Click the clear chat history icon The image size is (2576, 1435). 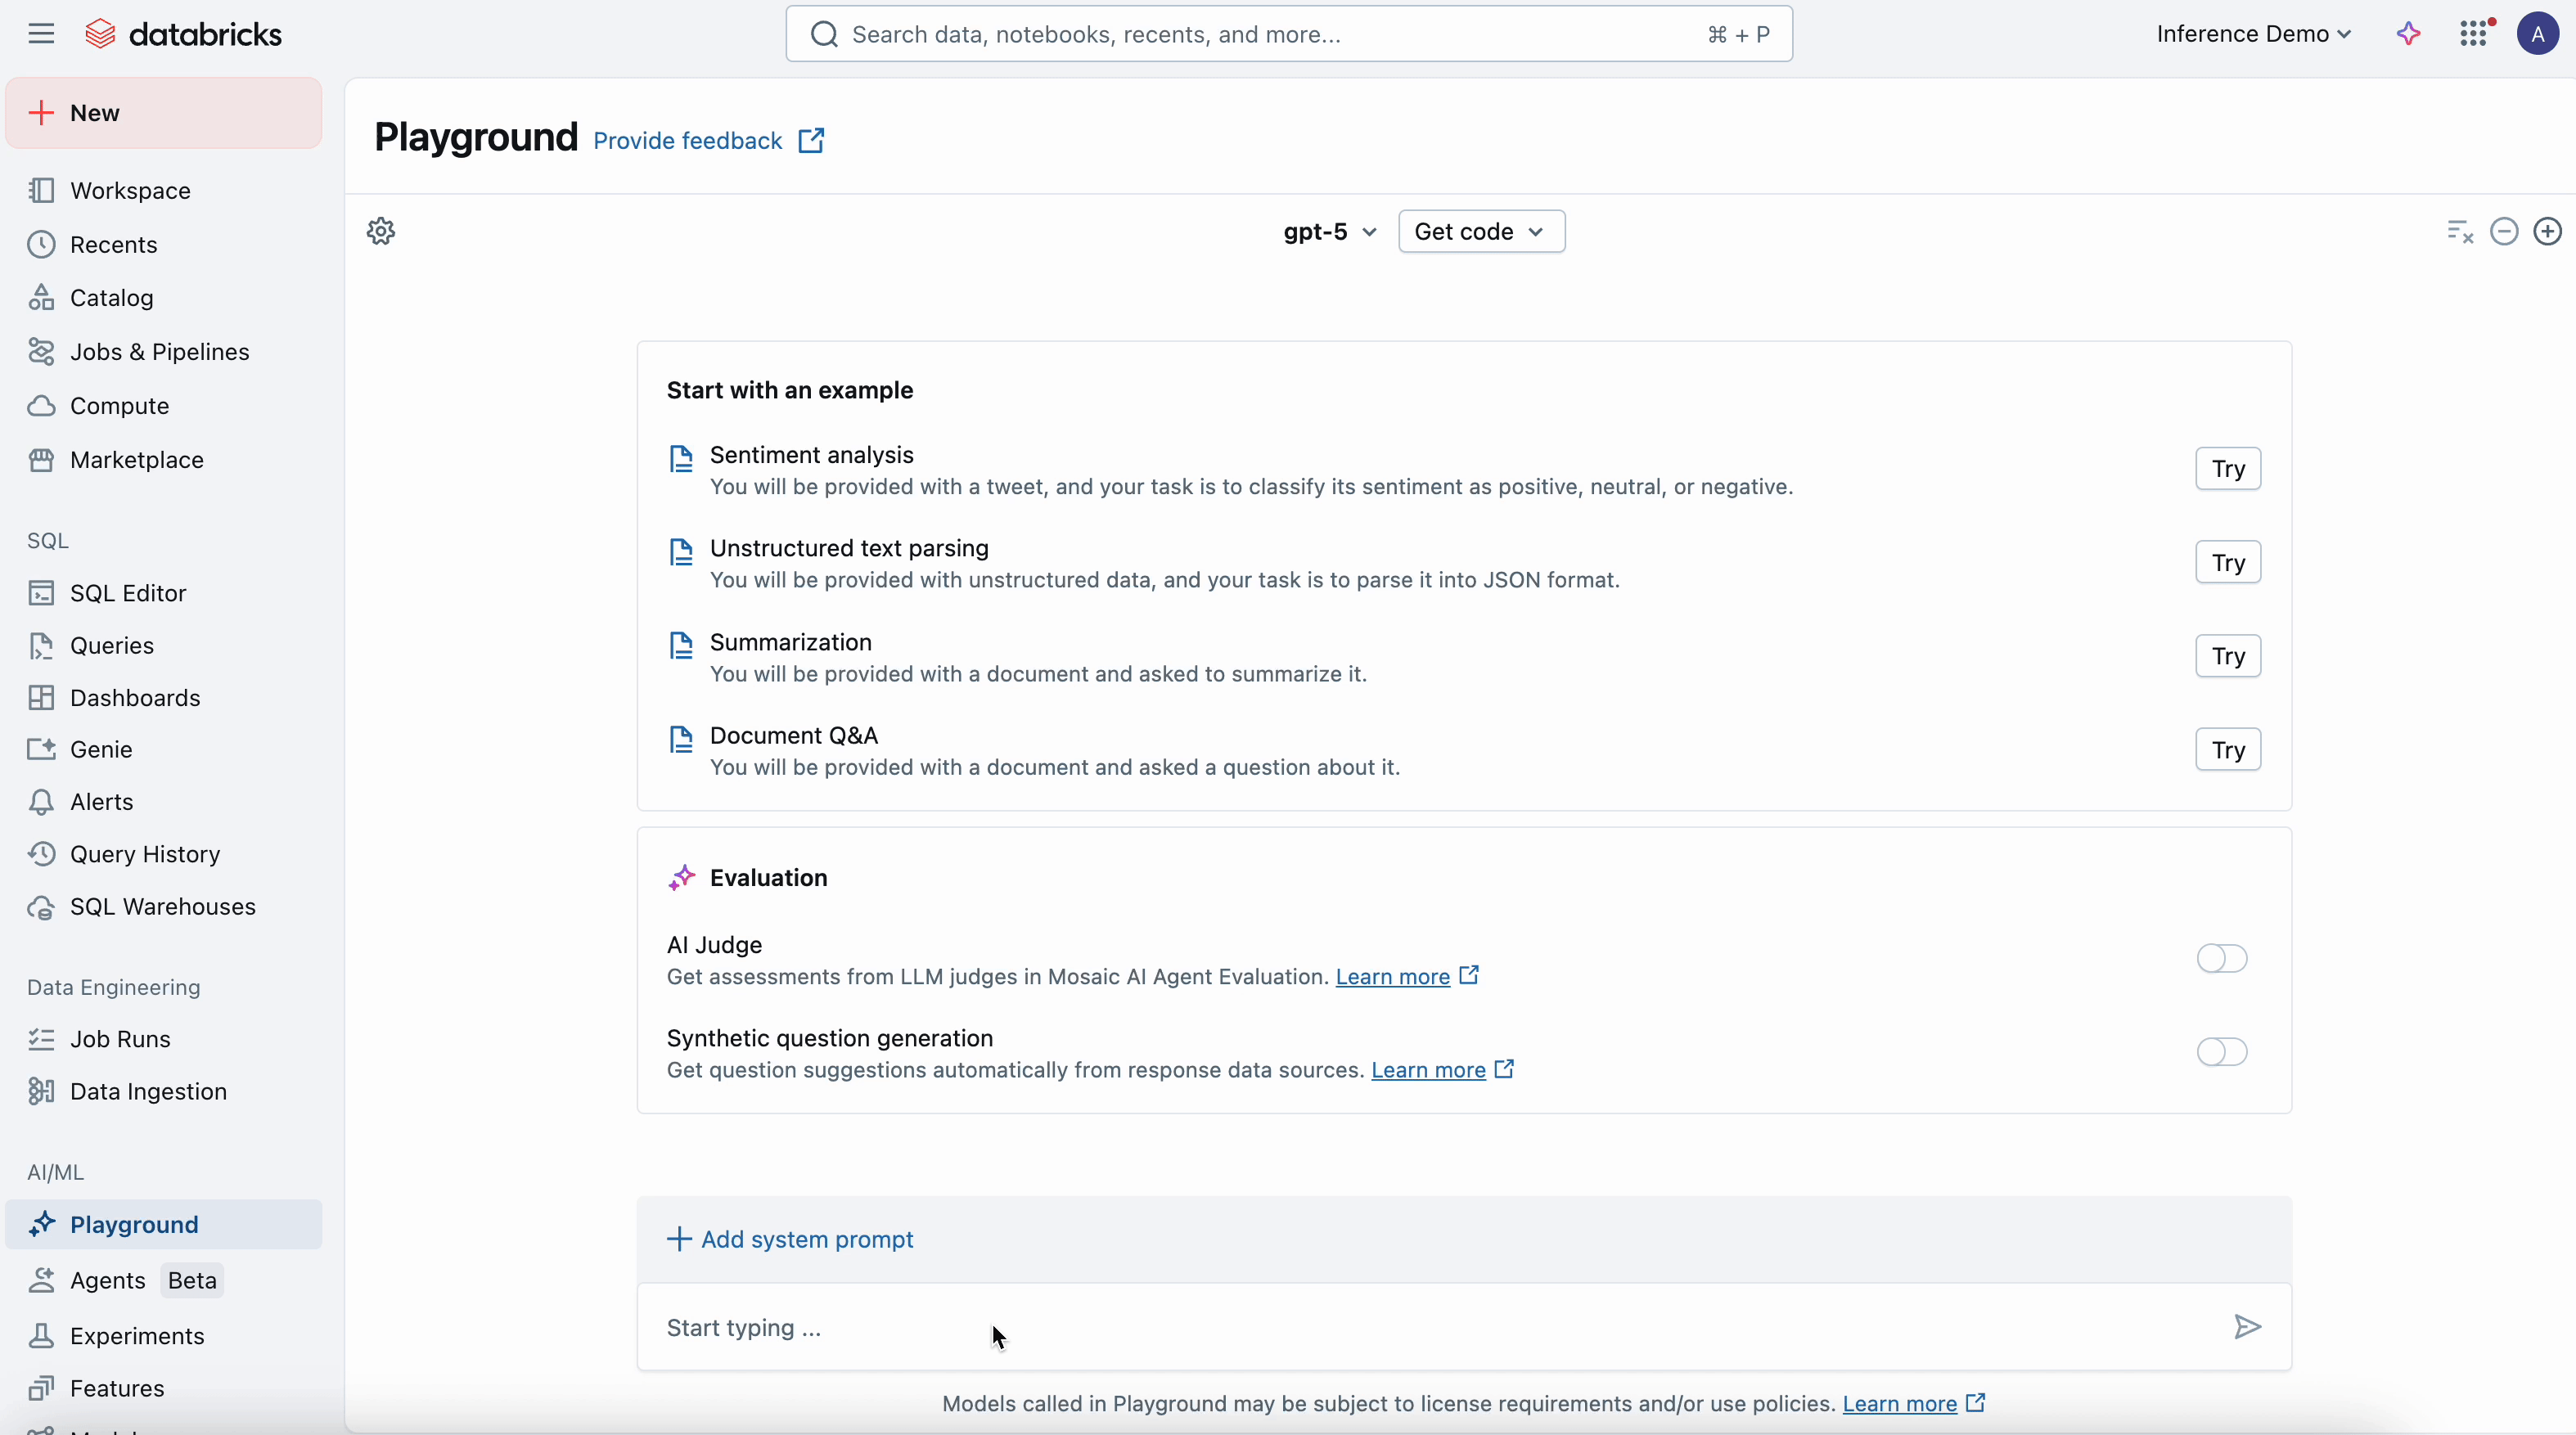[x=2459, y=232]
